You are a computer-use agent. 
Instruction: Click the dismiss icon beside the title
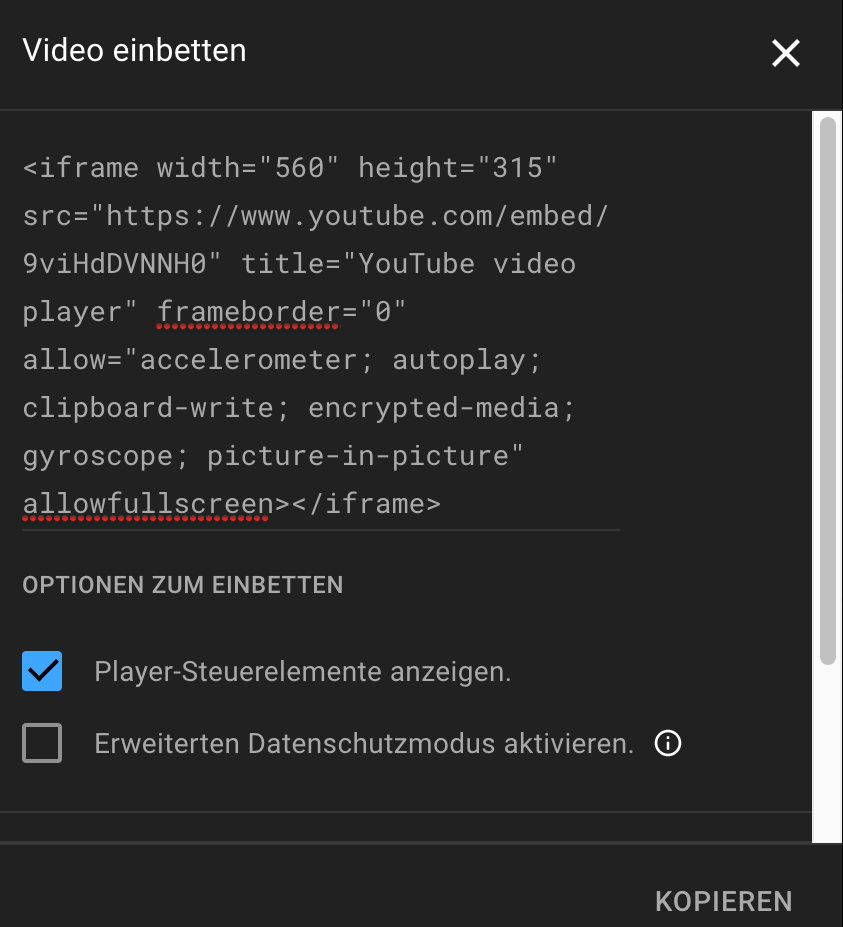786,53
